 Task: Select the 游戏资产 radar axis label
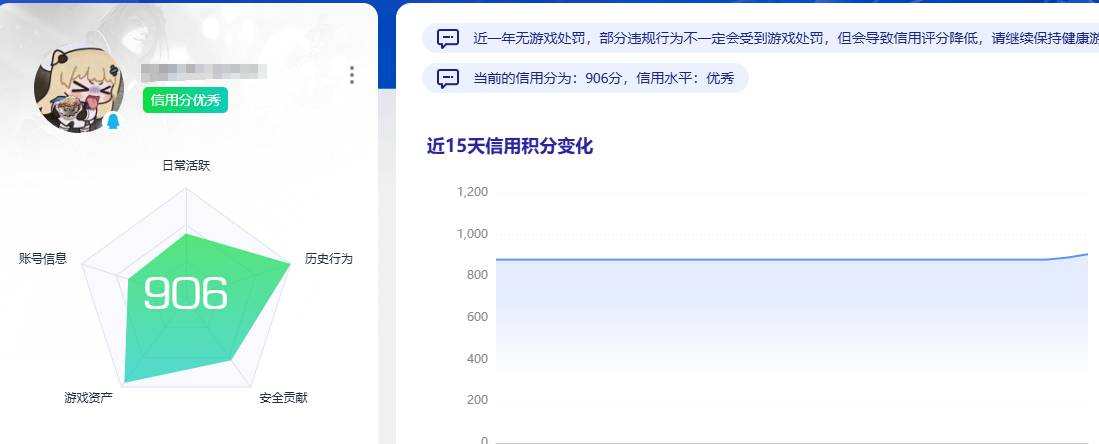[x=88, y=398]
